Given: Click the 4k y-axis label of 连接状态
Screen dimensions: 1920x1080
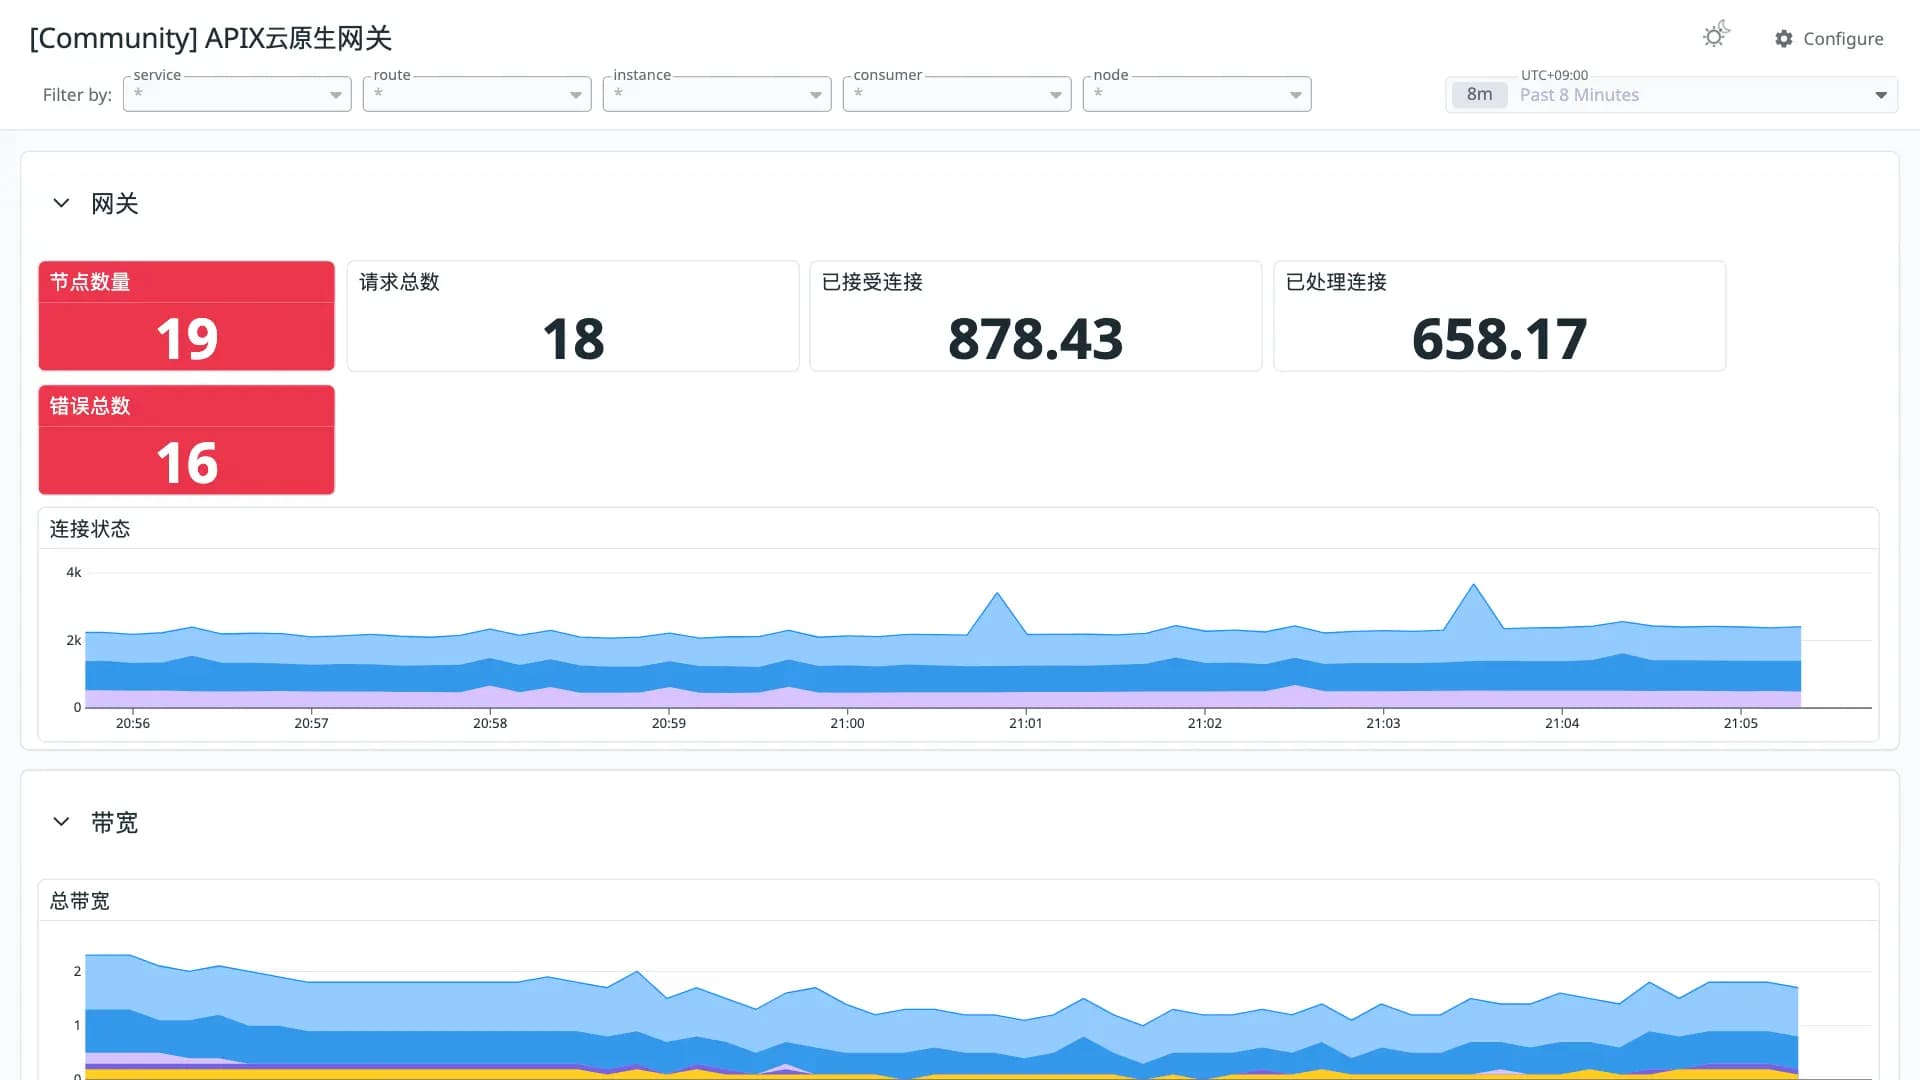Looking at the screenshot, I should 74,573.
